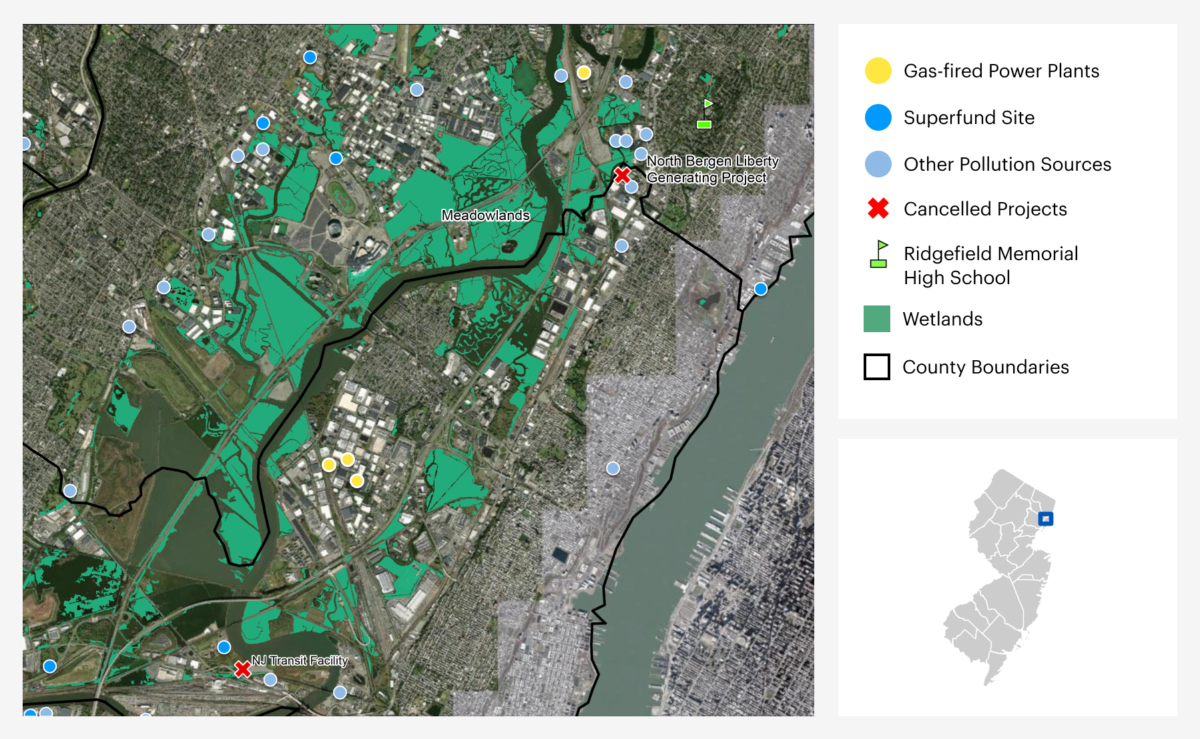Click the NJ Transit Facility map label
The image size is (1200, 739).
299,660
